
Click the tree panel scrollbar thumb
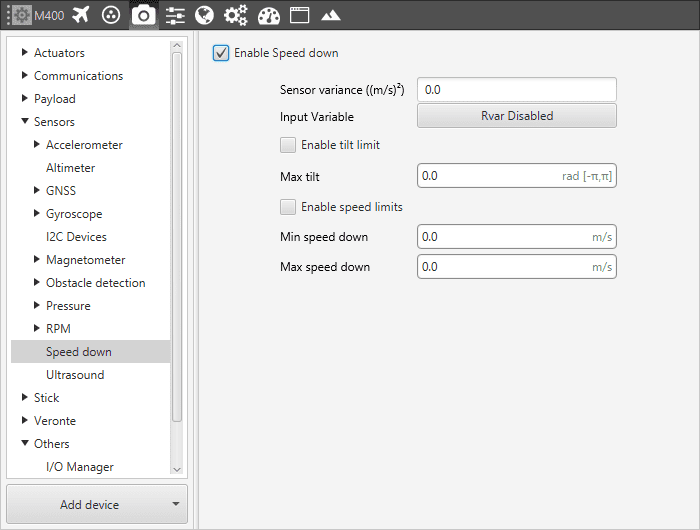coord(177,237)
